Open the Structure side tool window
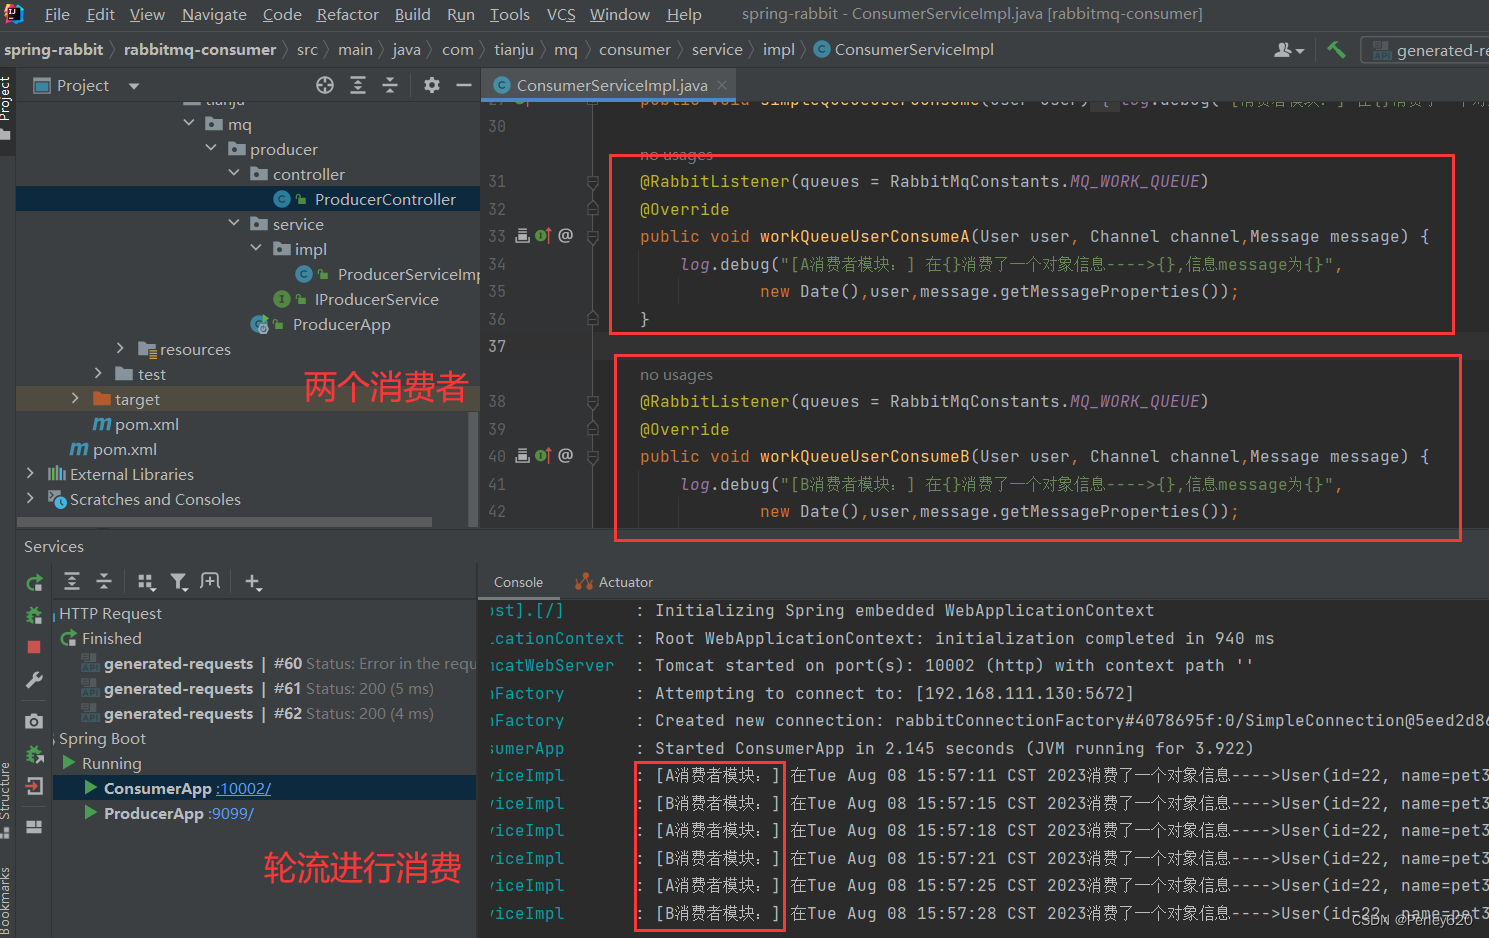This screenshot has height=938, width=1489. 6,800
